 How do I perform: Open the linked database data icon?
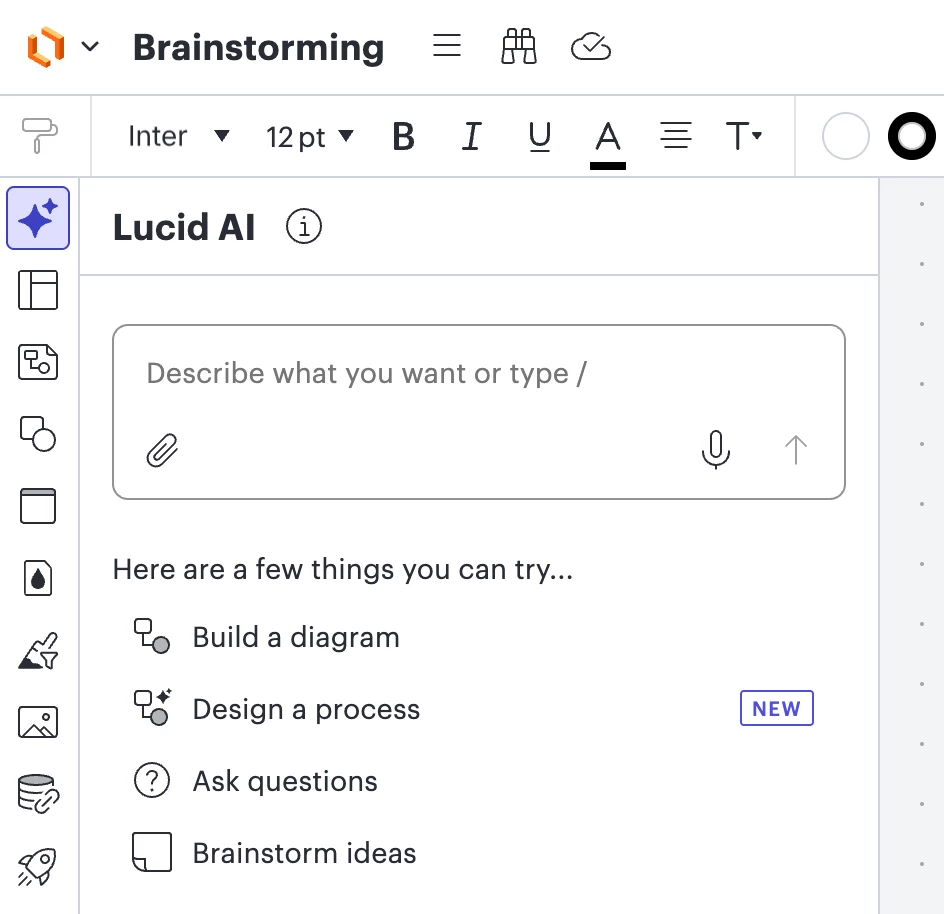pos(39,794)
